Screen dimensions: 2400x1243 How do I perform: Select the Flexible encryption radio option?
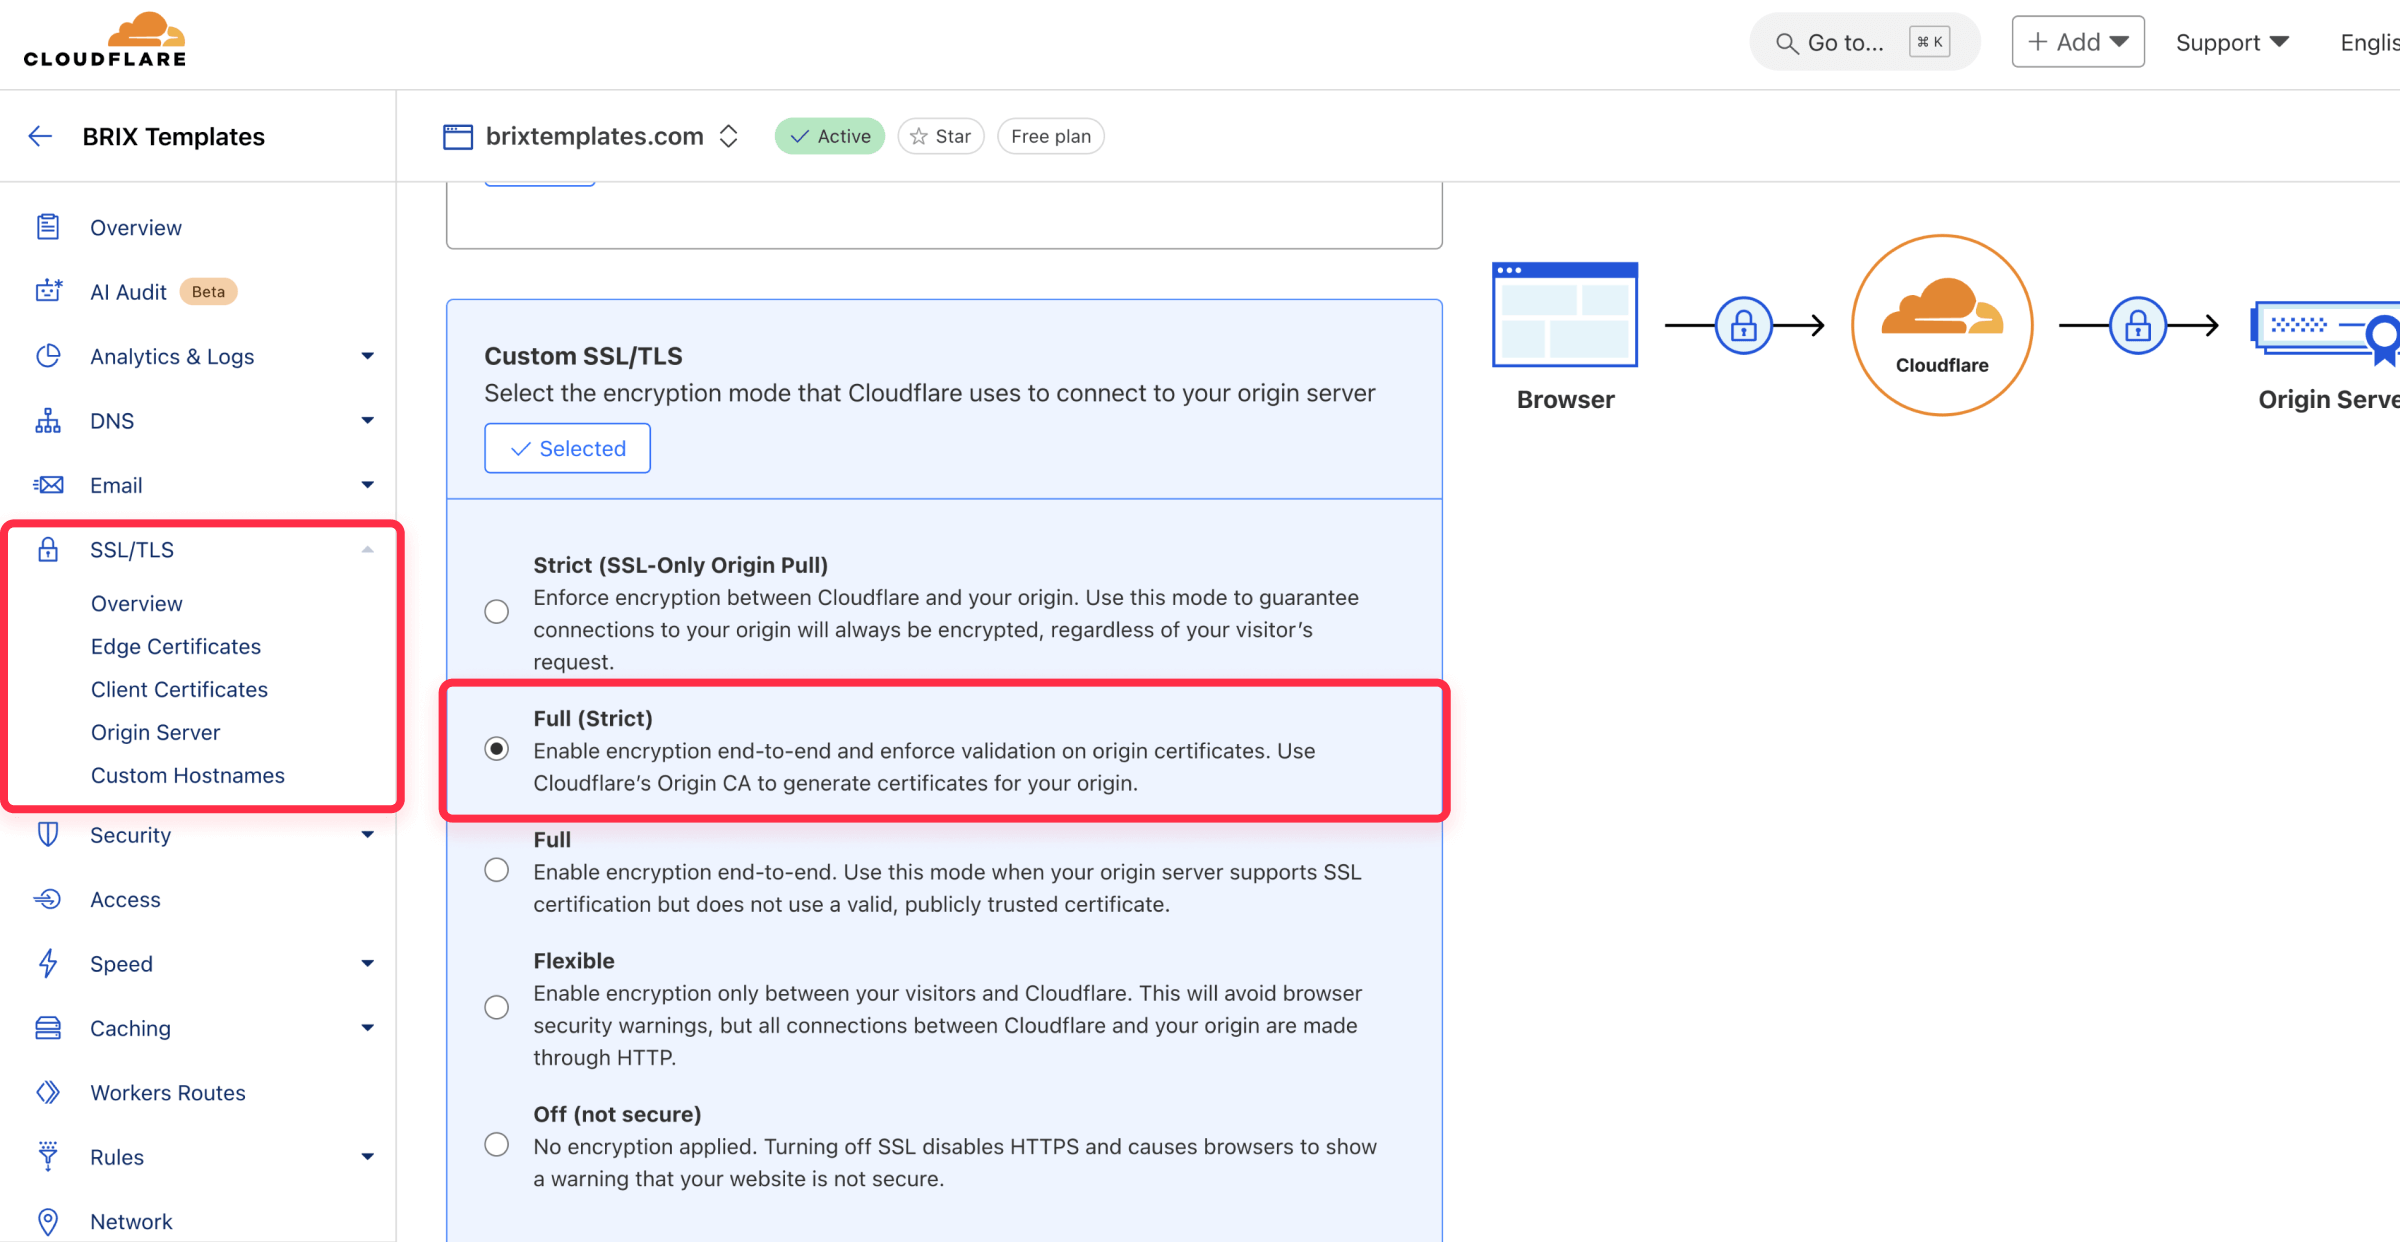coord(497,1007)
